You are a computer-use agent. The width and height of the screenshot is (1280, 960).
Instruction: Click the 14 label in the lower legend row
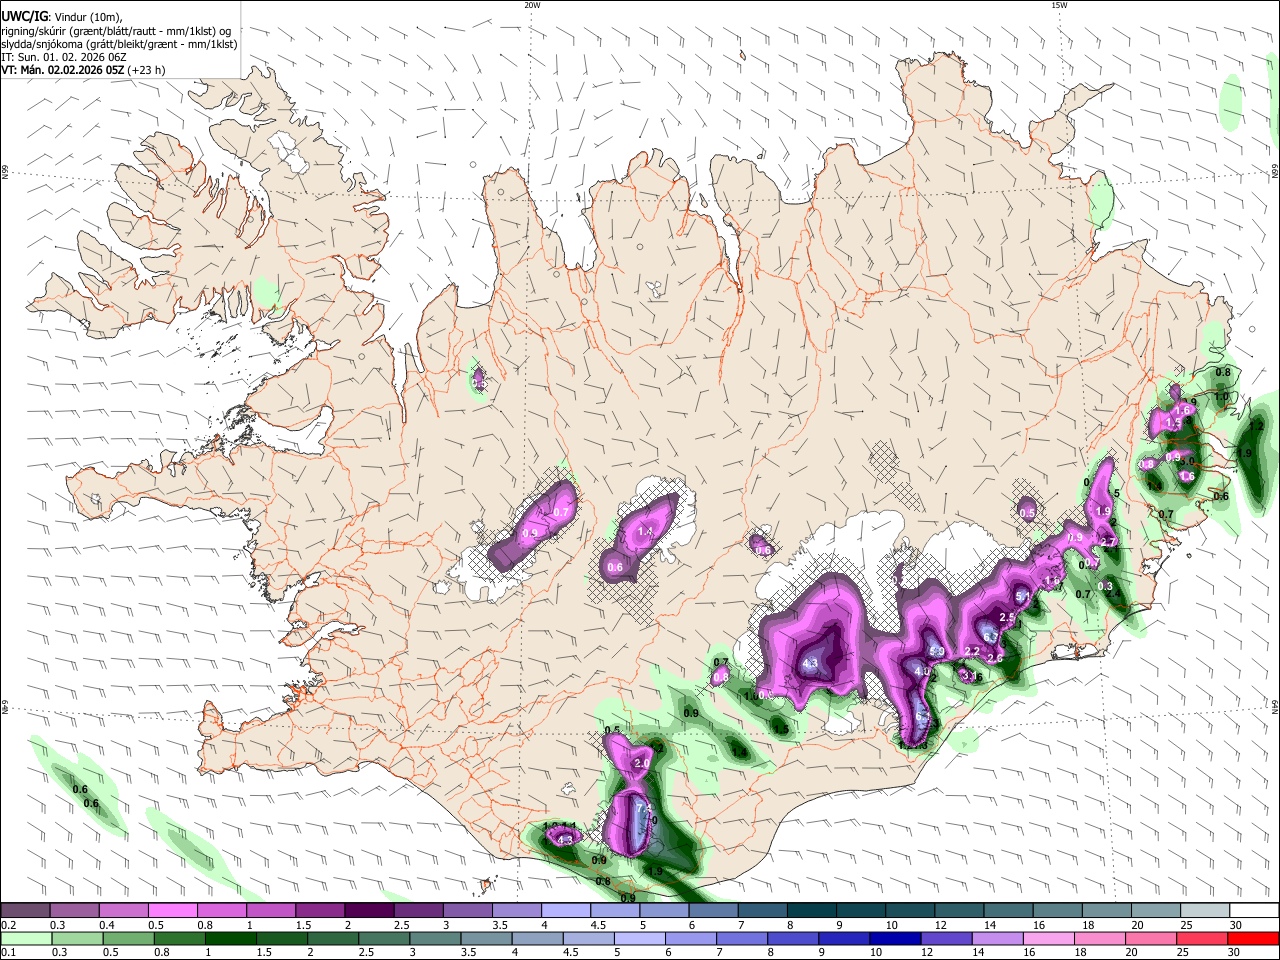tap(978, 953)
